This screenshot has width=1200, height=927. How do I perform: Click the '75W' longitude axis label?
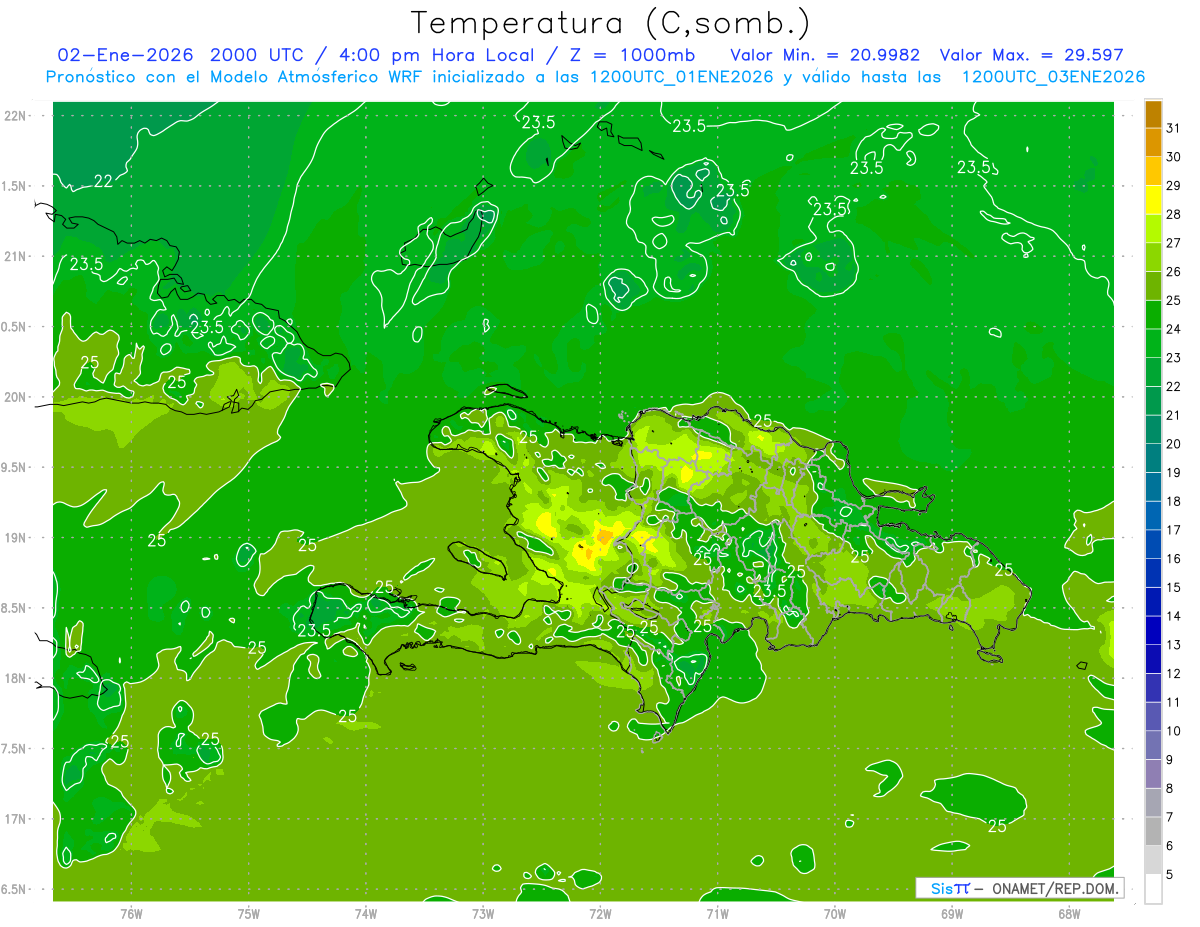tap(248, 914)
